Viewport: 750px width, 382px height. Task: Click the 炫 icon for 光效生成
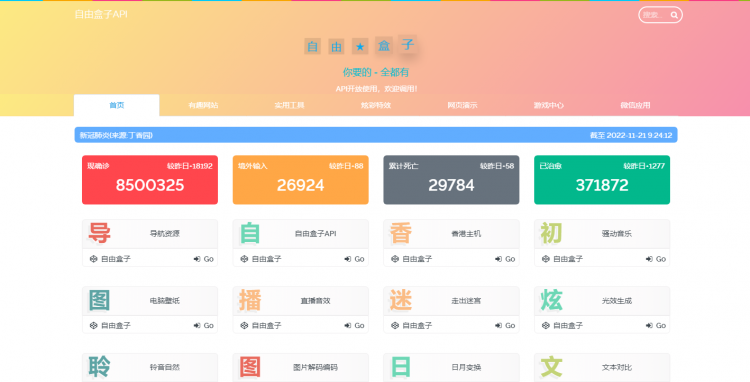(551, 300)
